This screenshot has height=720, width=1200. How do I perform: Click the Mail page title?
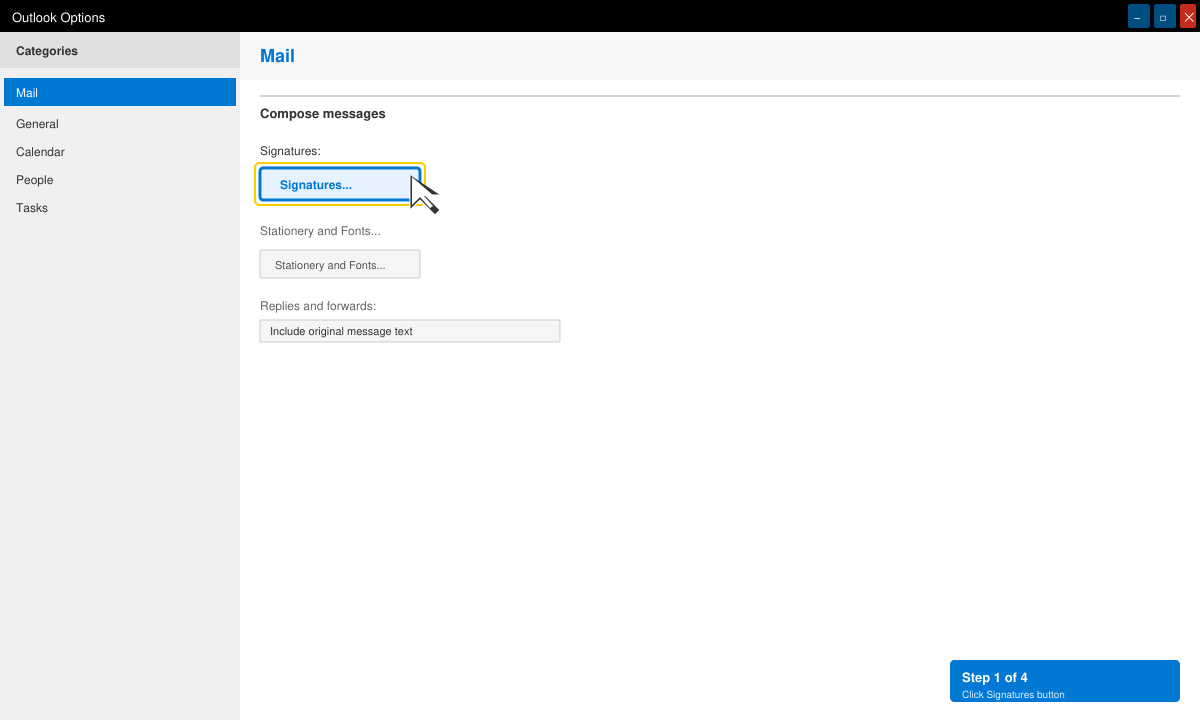tap(277, 56)
